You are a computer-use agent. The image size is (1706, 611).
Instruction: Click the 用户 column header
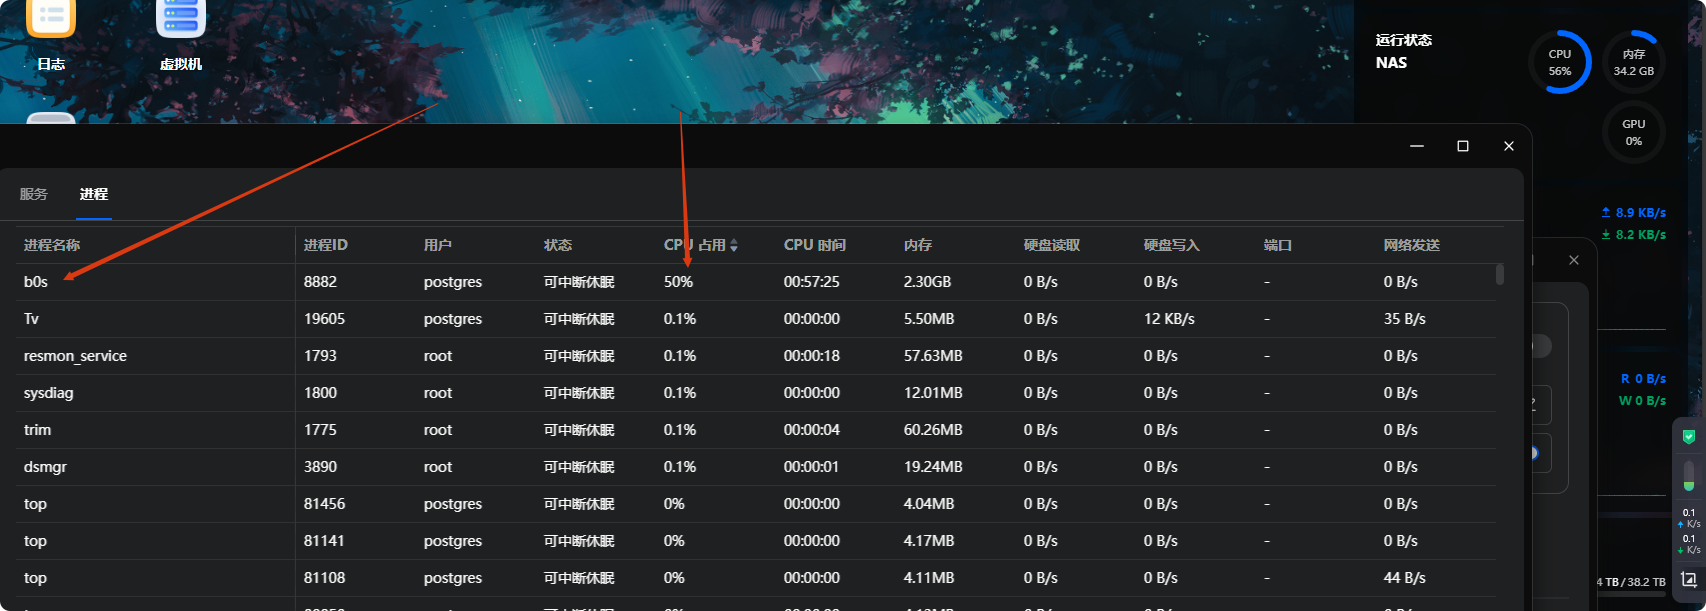click(438, 245)
